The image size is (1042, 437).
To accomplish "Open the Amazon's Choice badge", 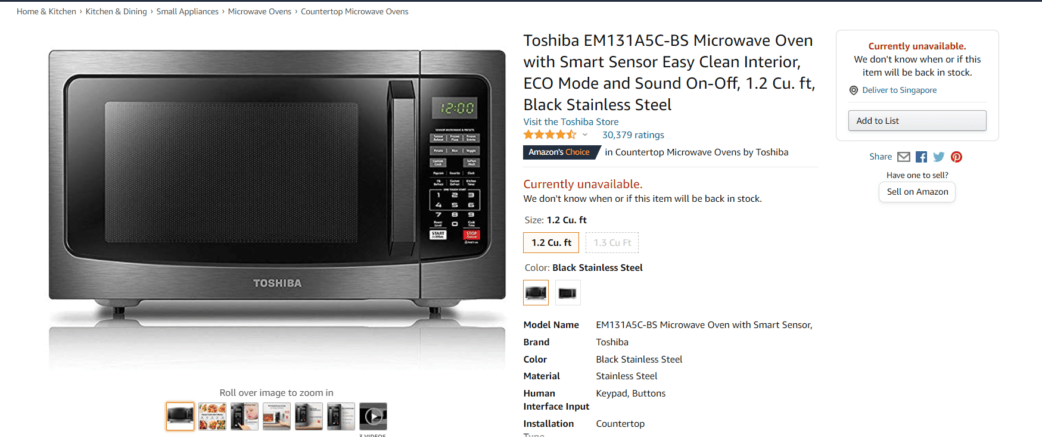I will coord(560,152).
